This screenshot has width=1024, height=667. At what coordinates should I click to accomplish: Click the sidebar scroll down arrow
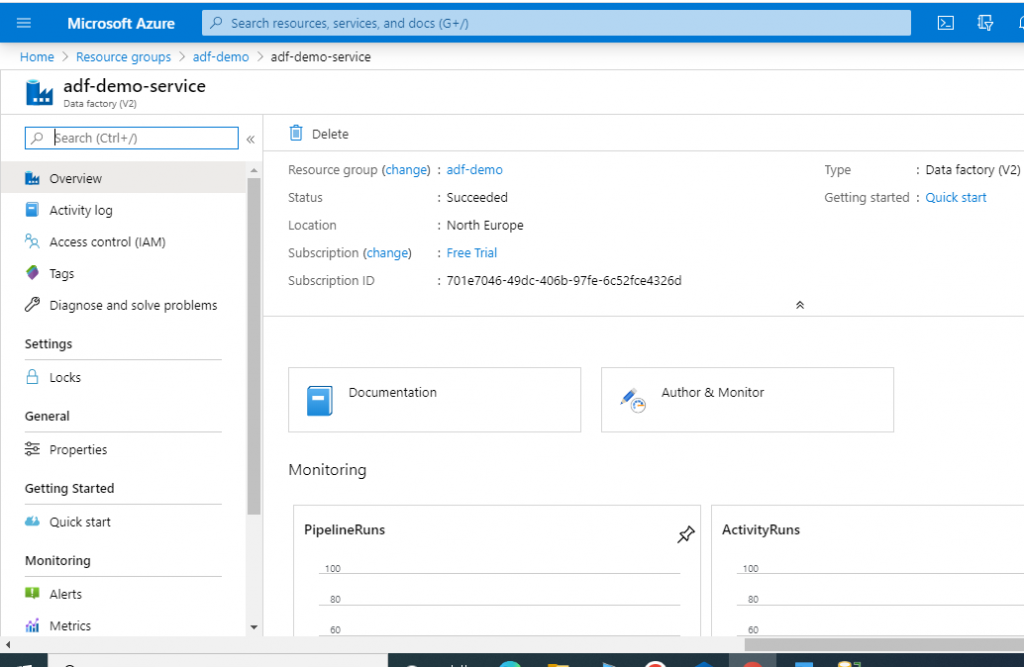(x=254, y=627)
